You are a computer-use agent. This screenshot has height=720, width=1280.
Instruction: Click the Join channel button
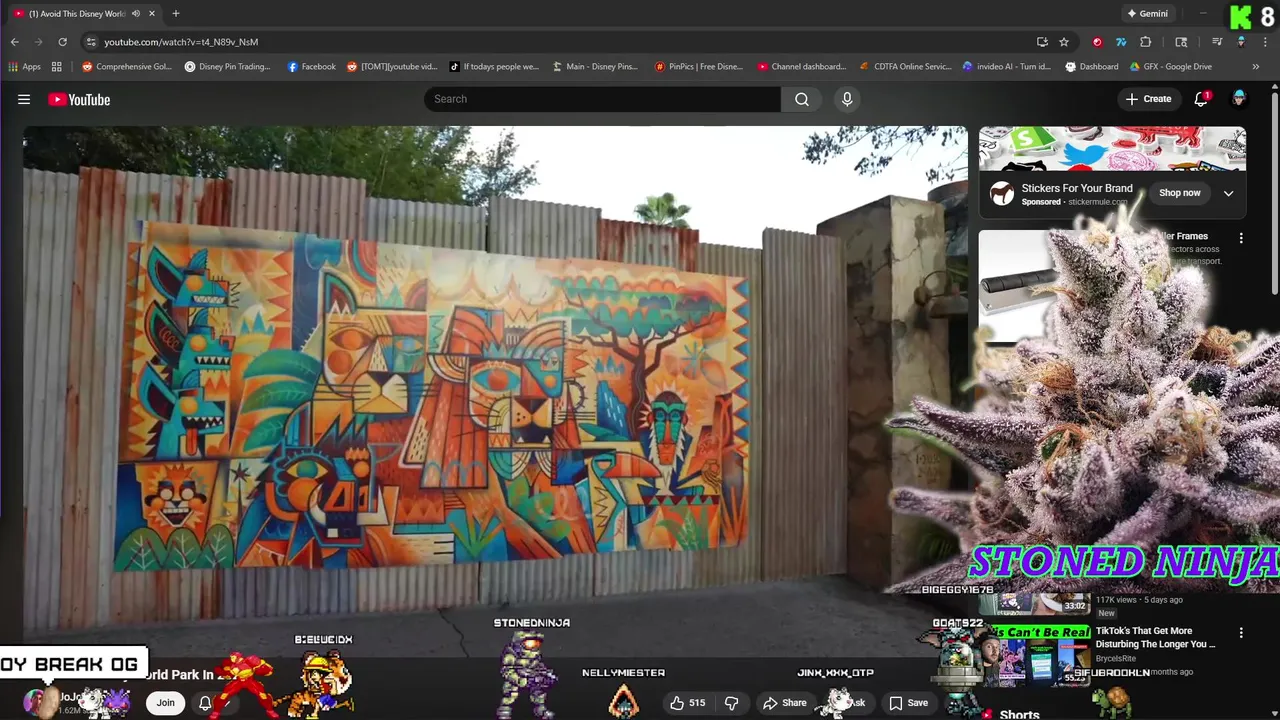point(165,703)
